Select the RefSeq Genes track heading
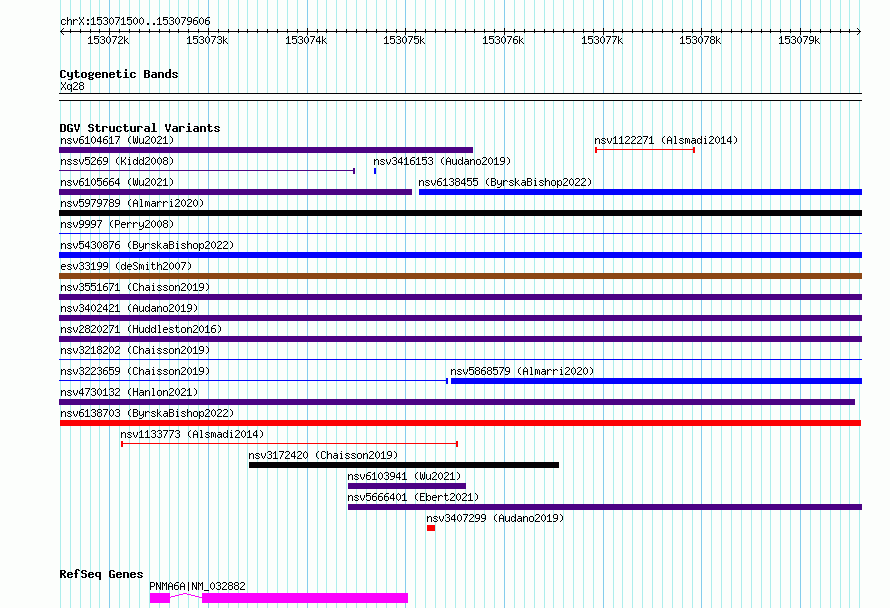The image size is (890, 608). coord(101,574)
